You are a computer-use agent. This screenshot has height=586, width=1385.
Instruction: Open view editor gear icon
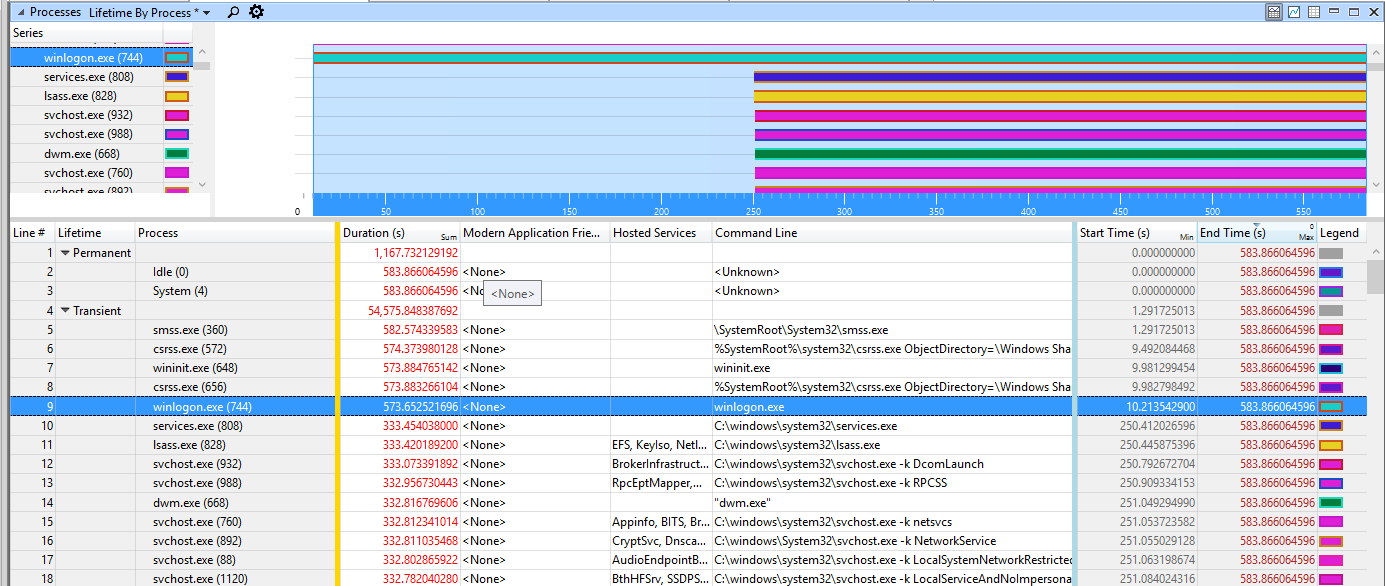click(257, 12)
